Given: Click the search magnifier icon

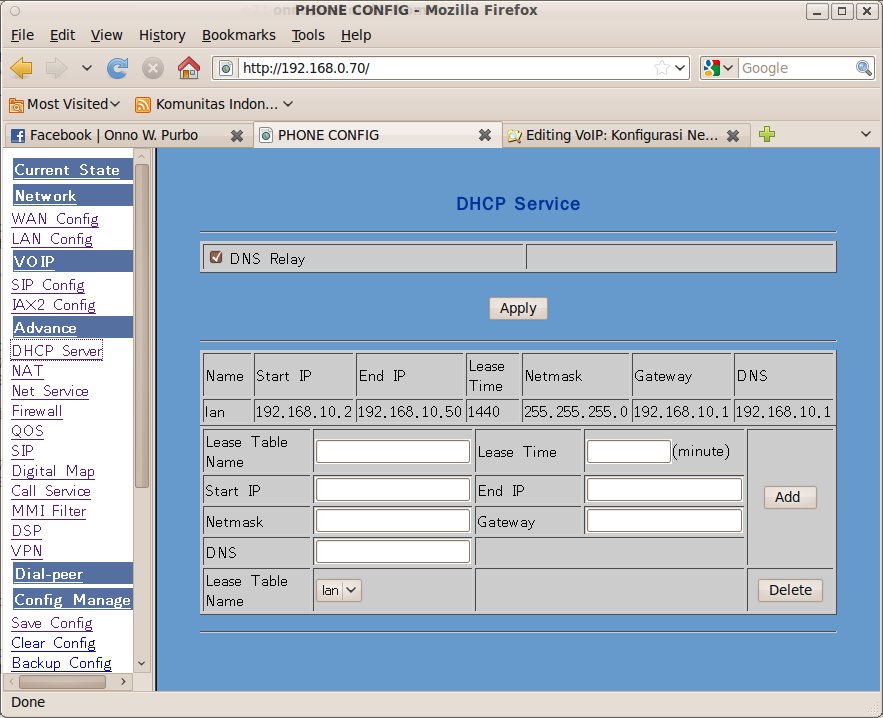Looking at the screenshot, I should [864, 68].
